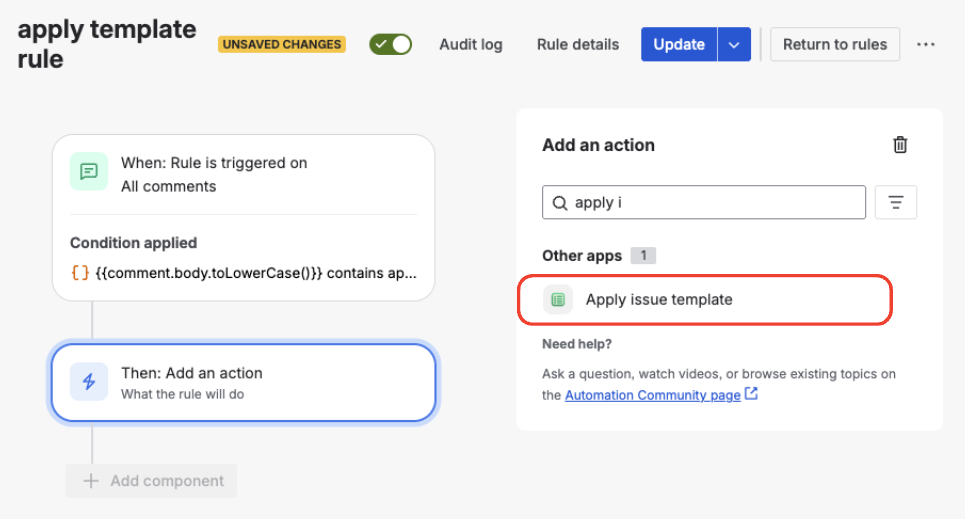This screenshot has height=519, width=965.
Task: Delete action using the trash icon
Action: click(900, 145)
